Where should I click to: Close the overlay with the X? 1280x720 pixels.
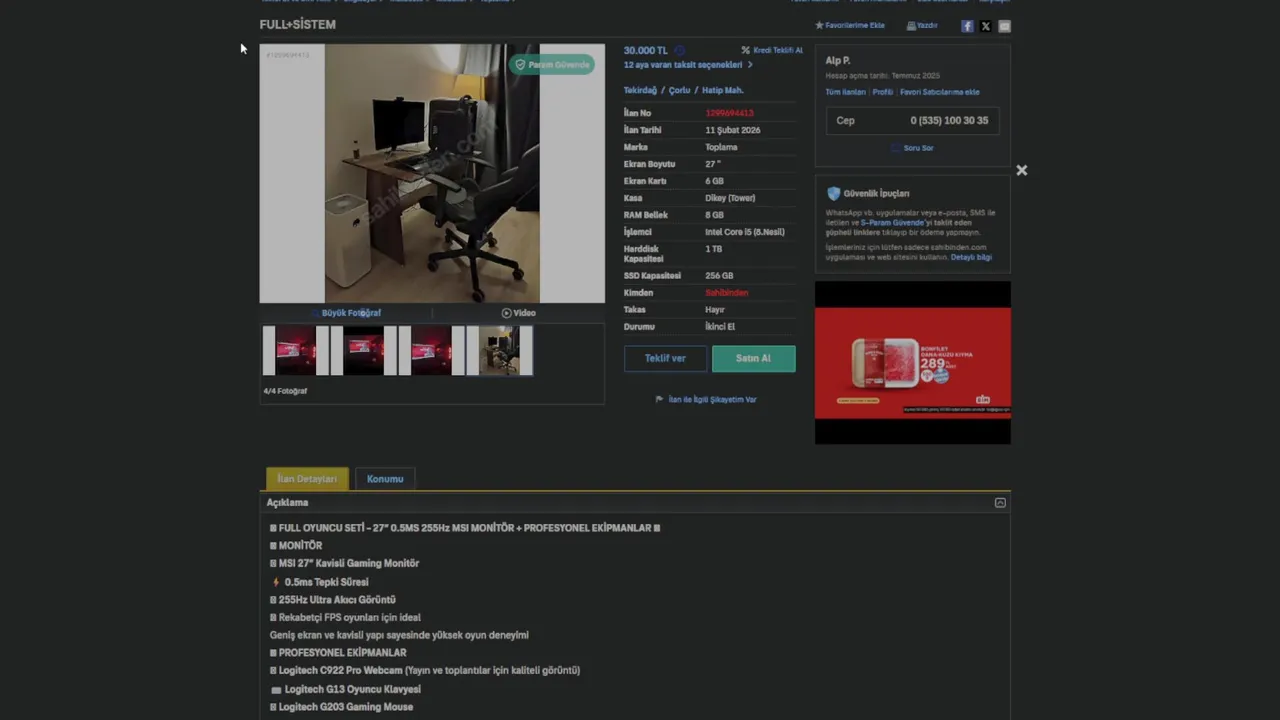(x=1022, y=170)
